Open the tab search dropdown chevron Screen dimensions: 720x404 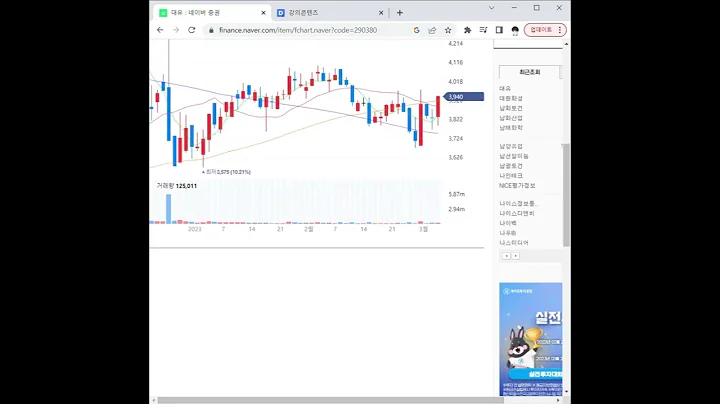(x=491, y=8)
